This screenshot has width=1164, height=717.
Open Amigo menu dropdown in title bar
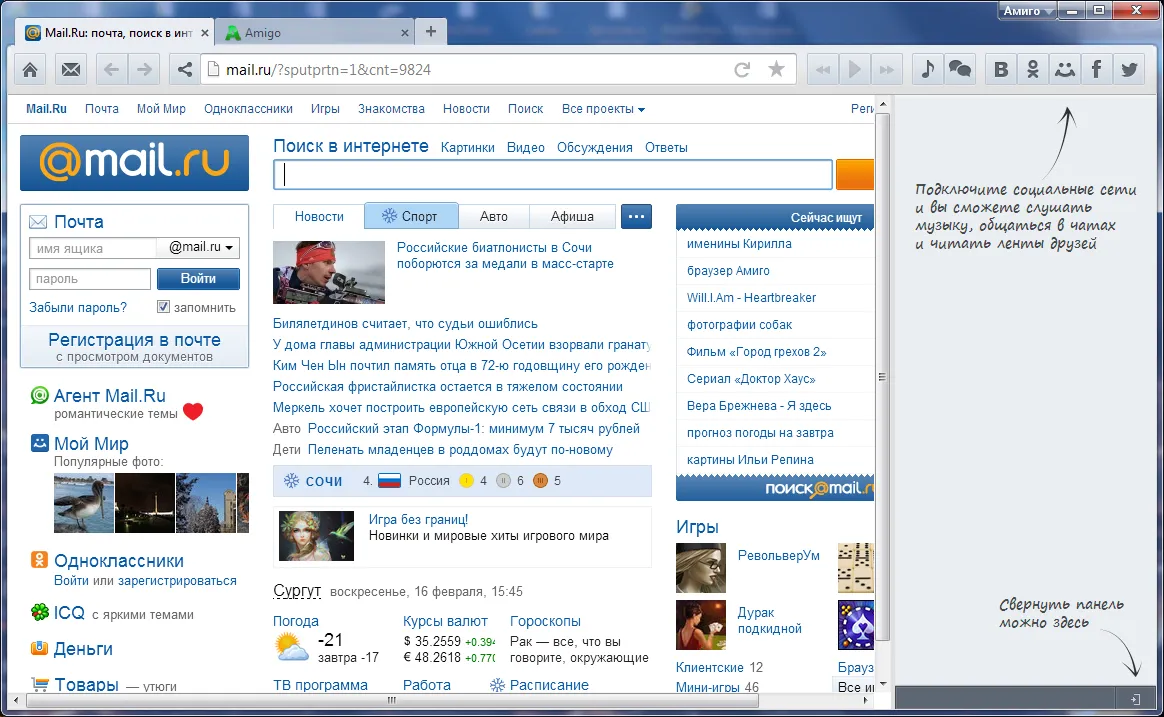(1027, 10)
